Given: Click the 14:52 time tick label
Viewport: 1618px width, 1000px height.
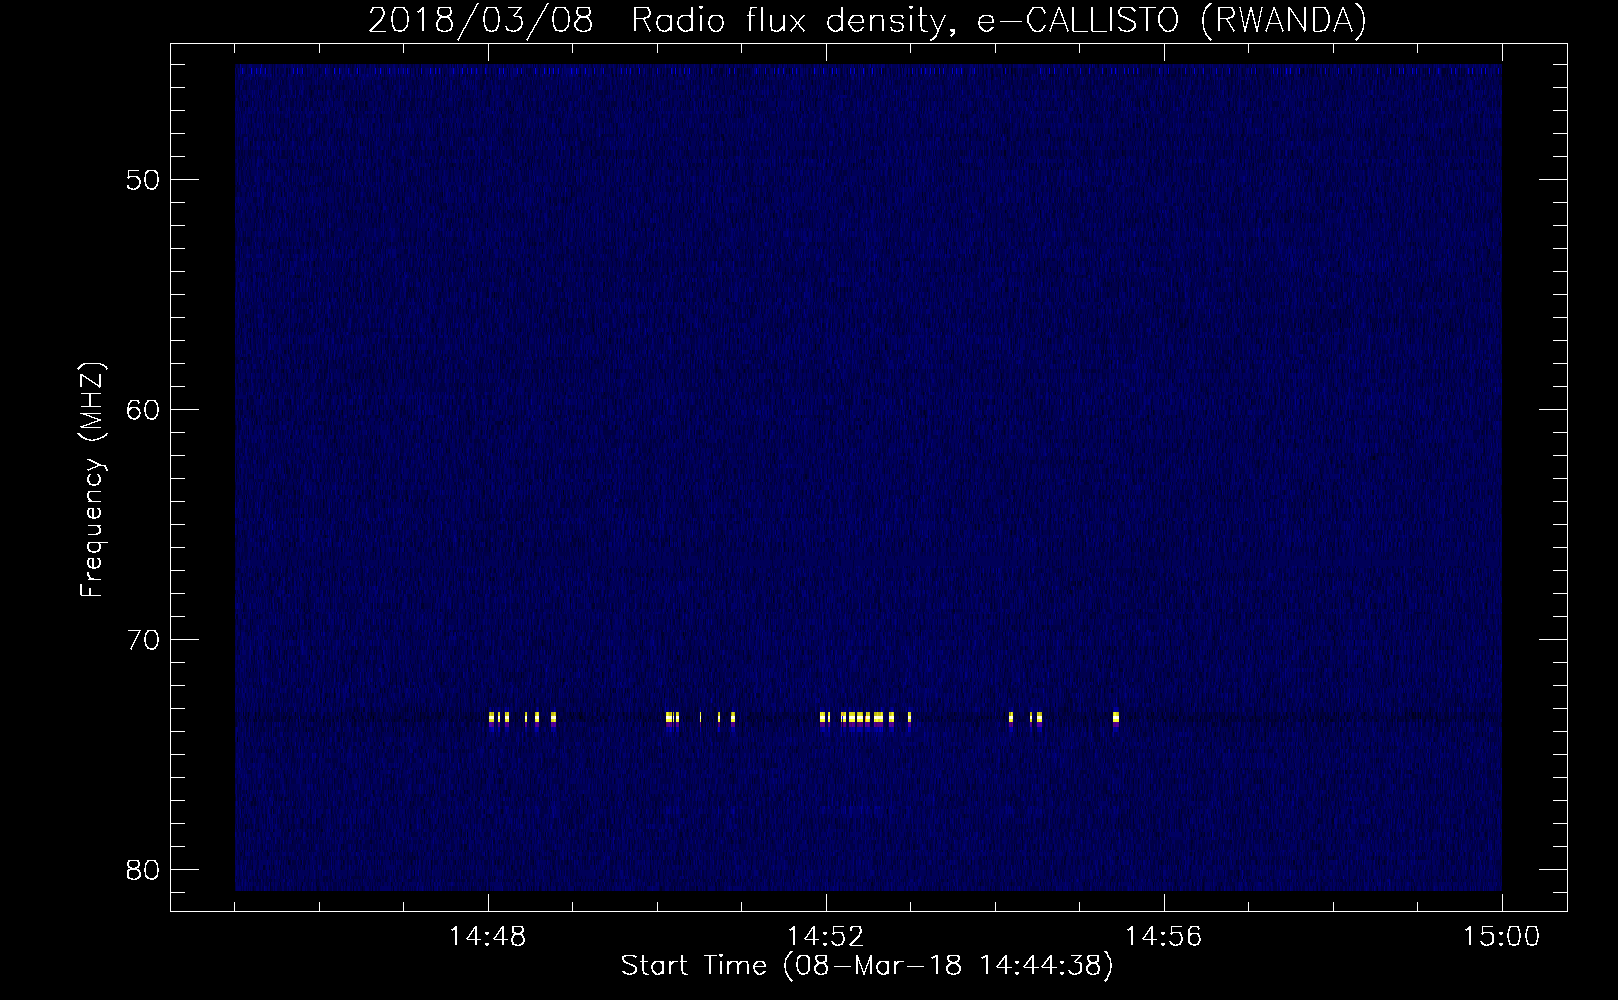Looking at the screenshot, I should coord(826,937).
